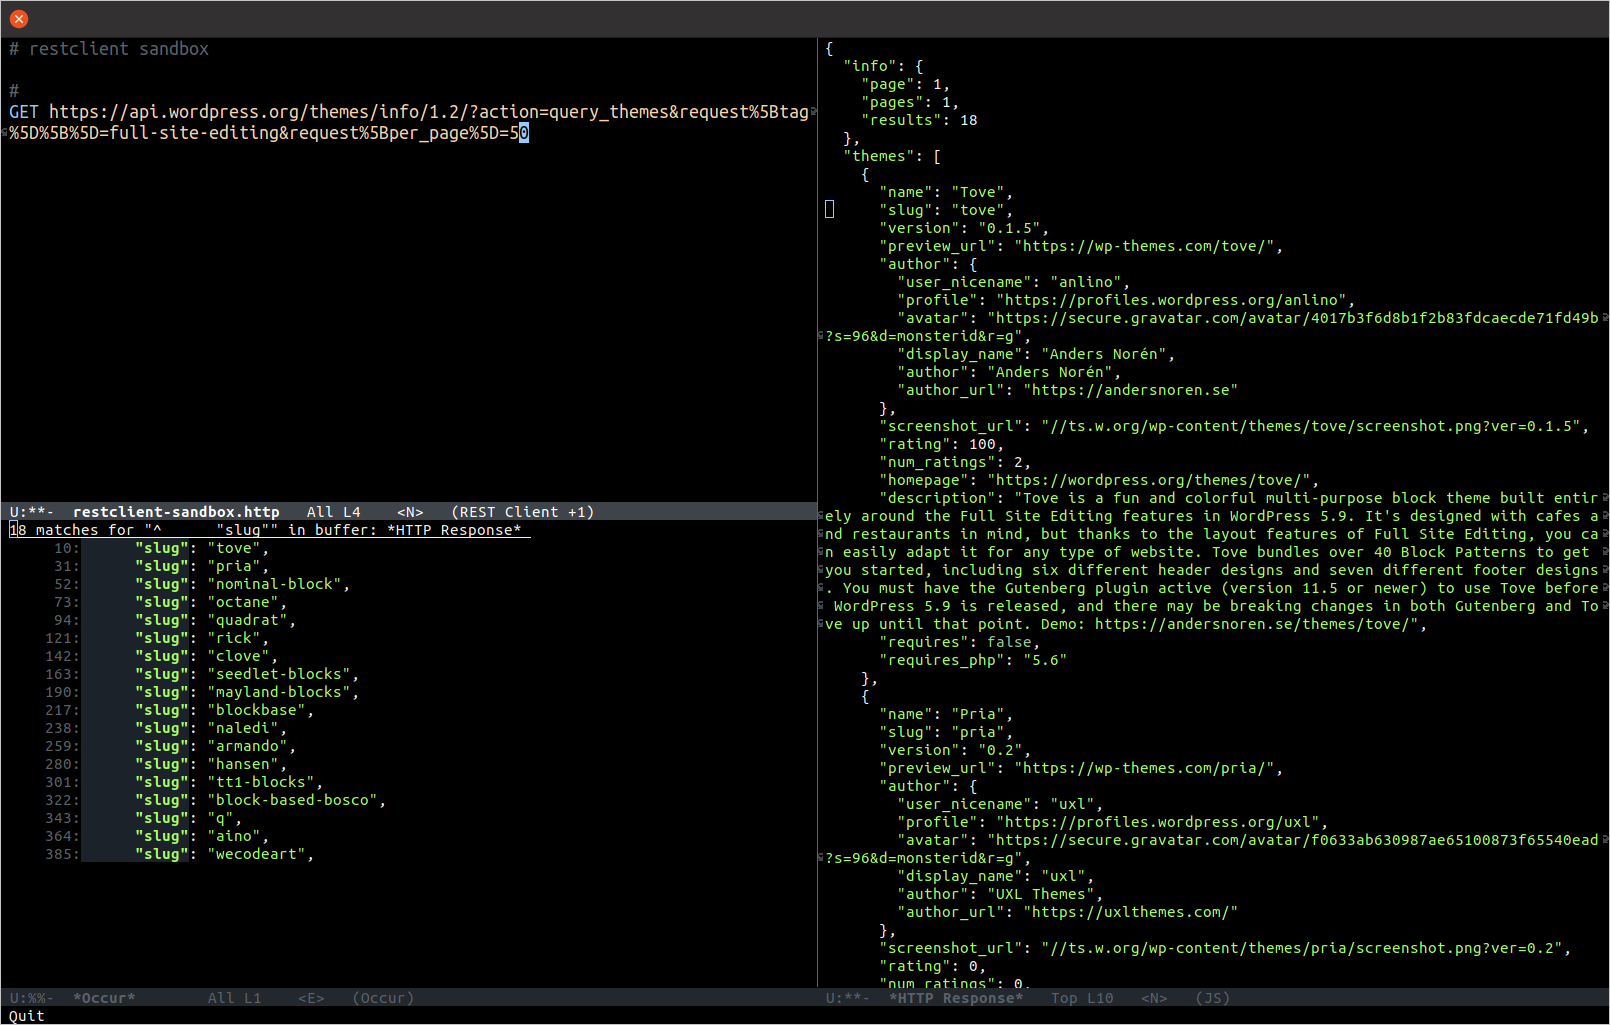Screen dimensions: 1610x1025
Task: Click the '<E>' evil state indicator in Occur mode line
Action: click(311, 998)
